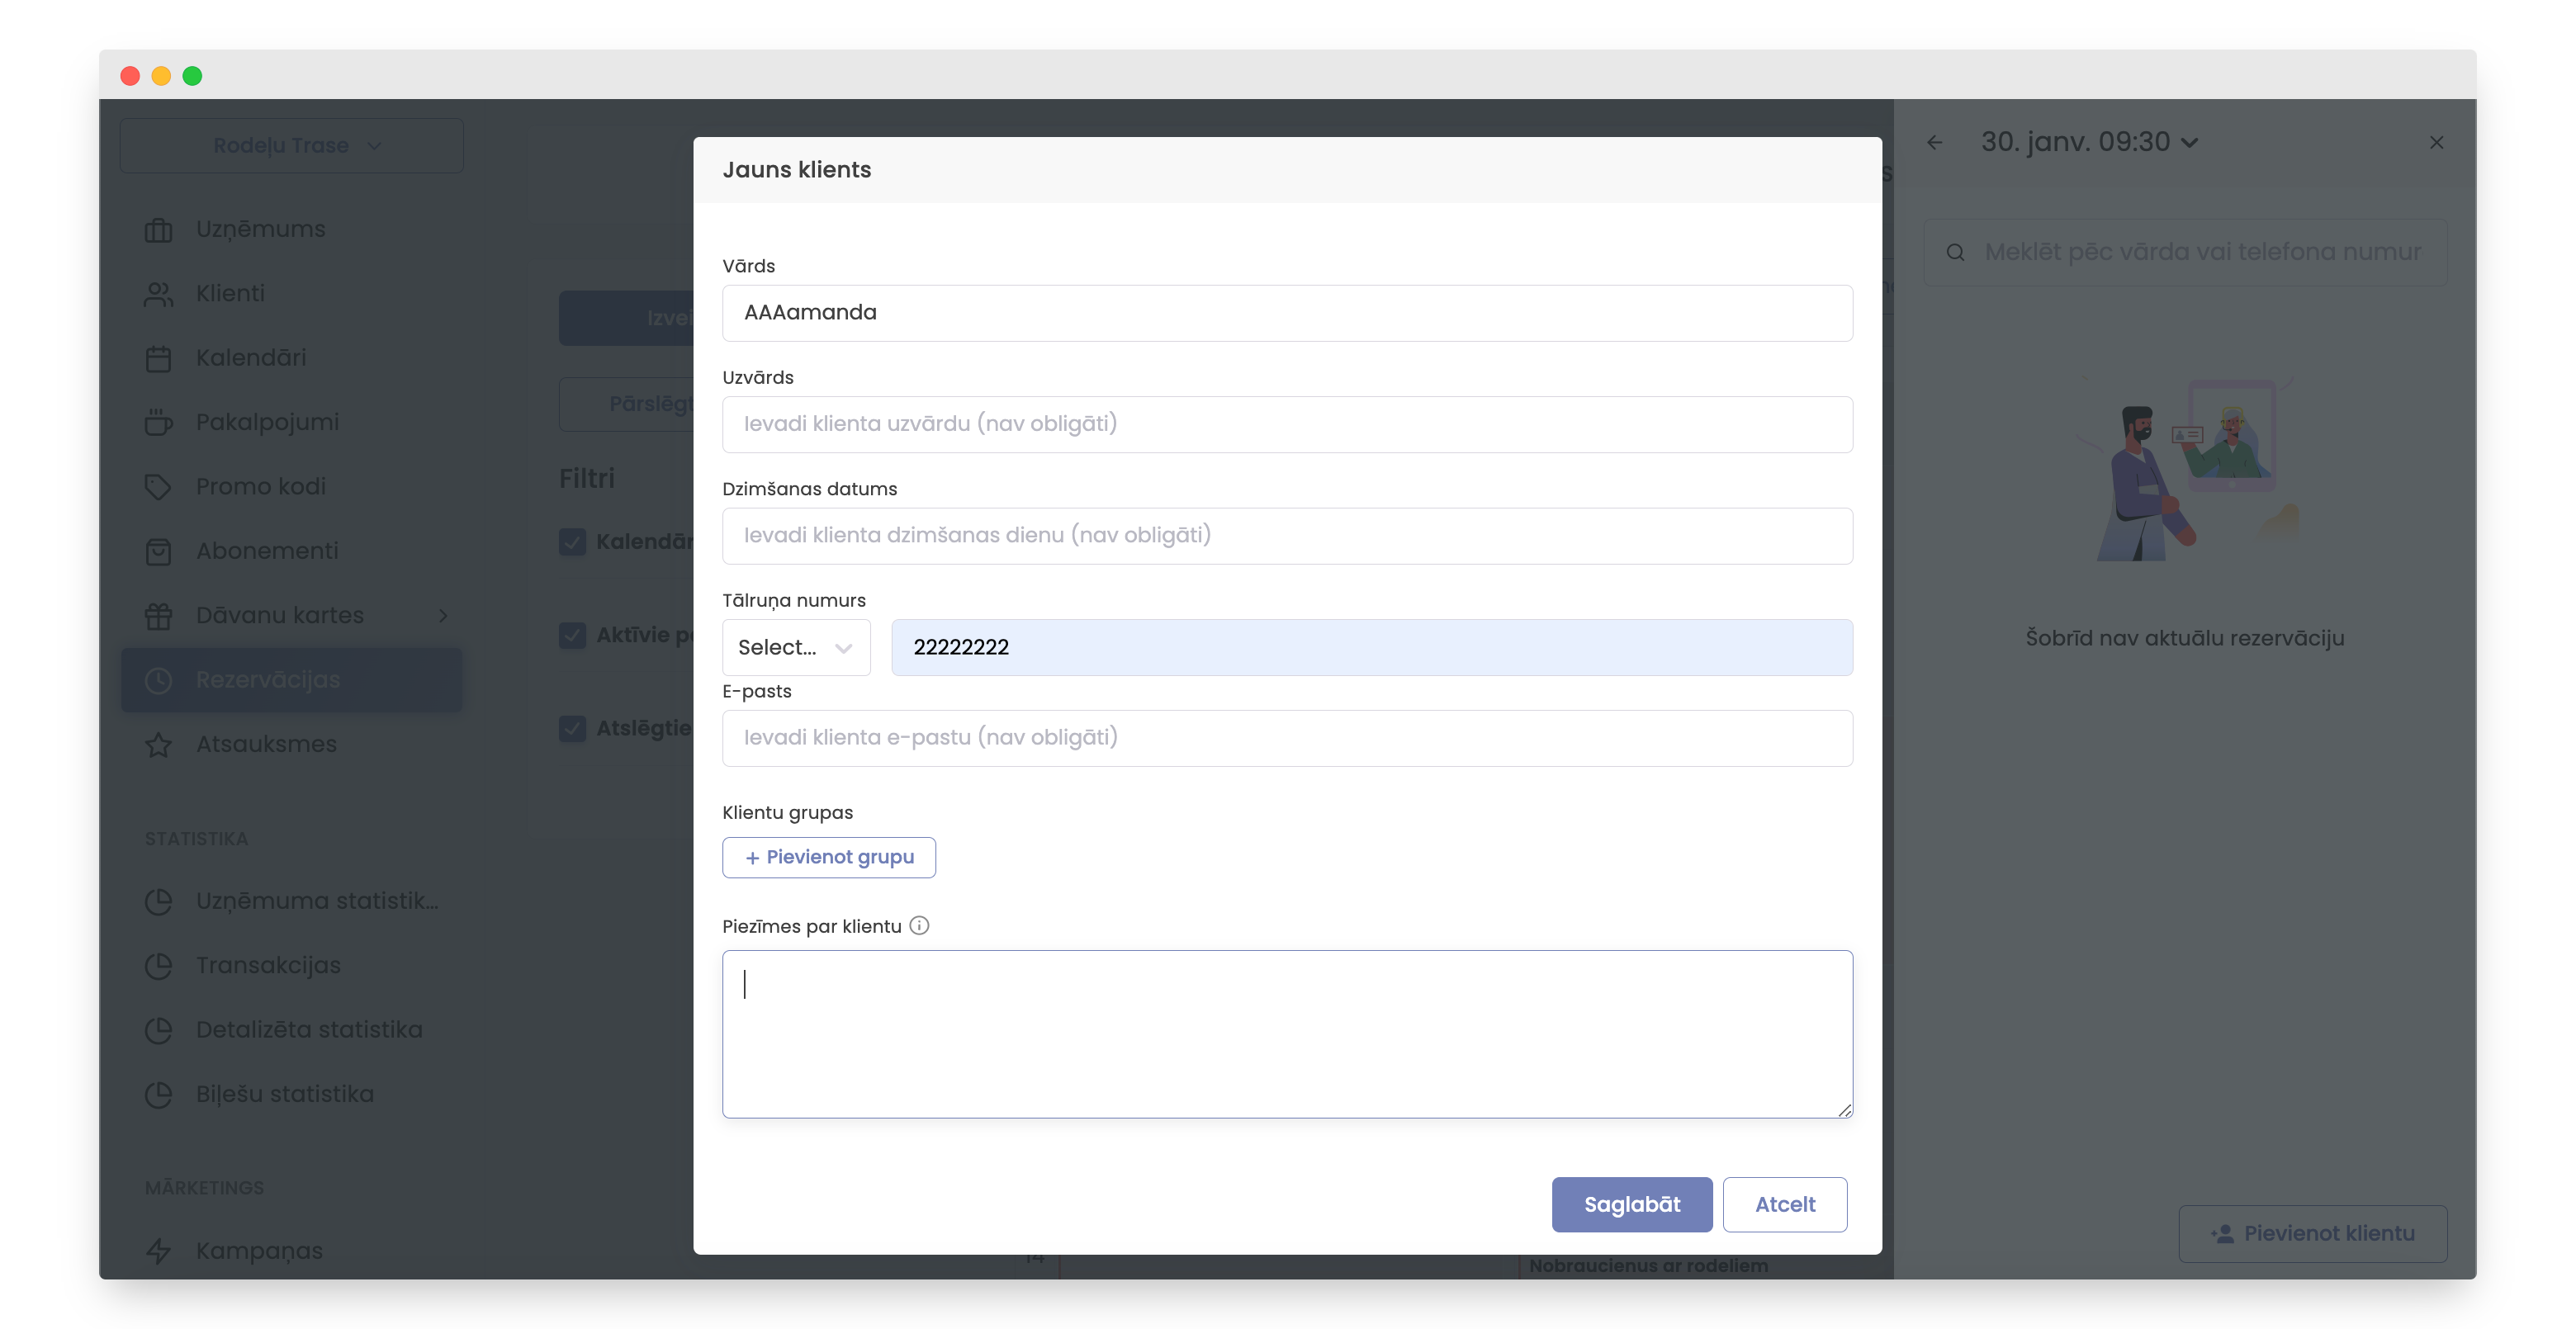This screenshot has width=2576, height=1329.
Task: Open the phone country code Select dropdown
Action: click(x=795, y=647)
